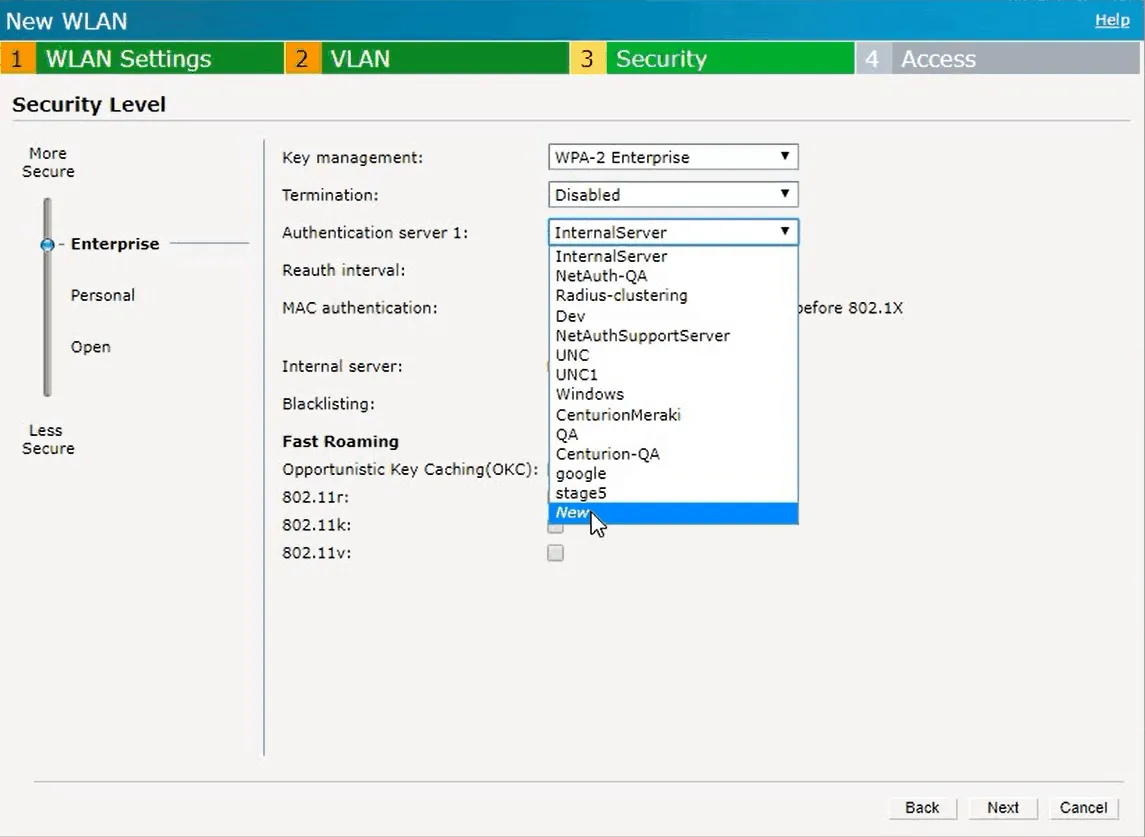Screen dimensions: 1145x837
Task: Open the Key management dropdown
Action: tap(673, 157)
